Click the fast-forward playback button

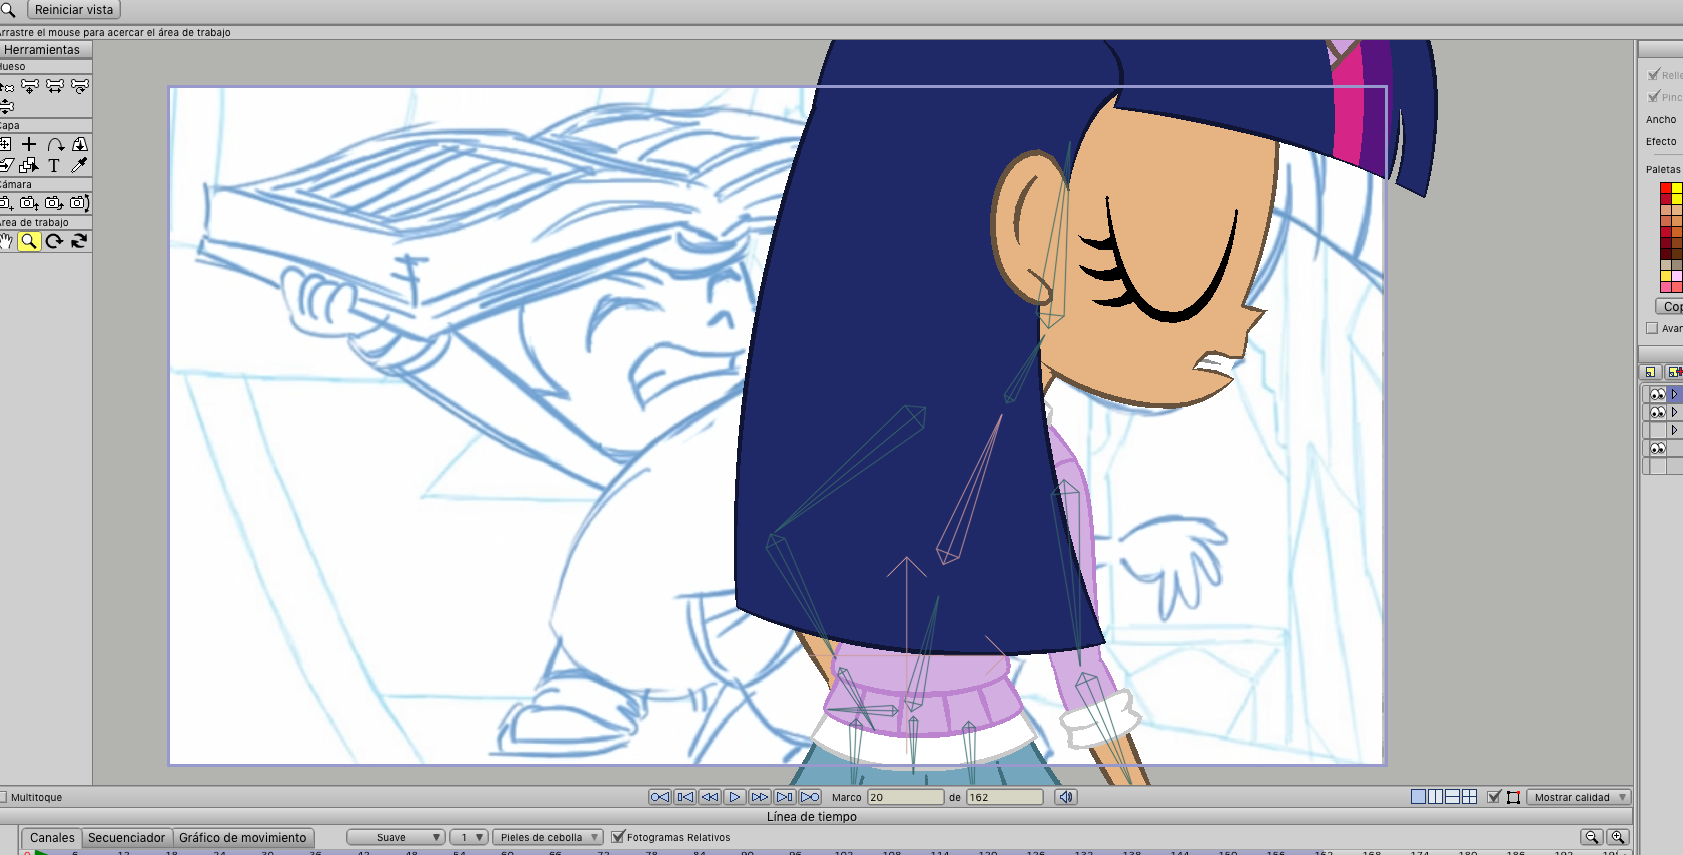click(x=760, y=797)
